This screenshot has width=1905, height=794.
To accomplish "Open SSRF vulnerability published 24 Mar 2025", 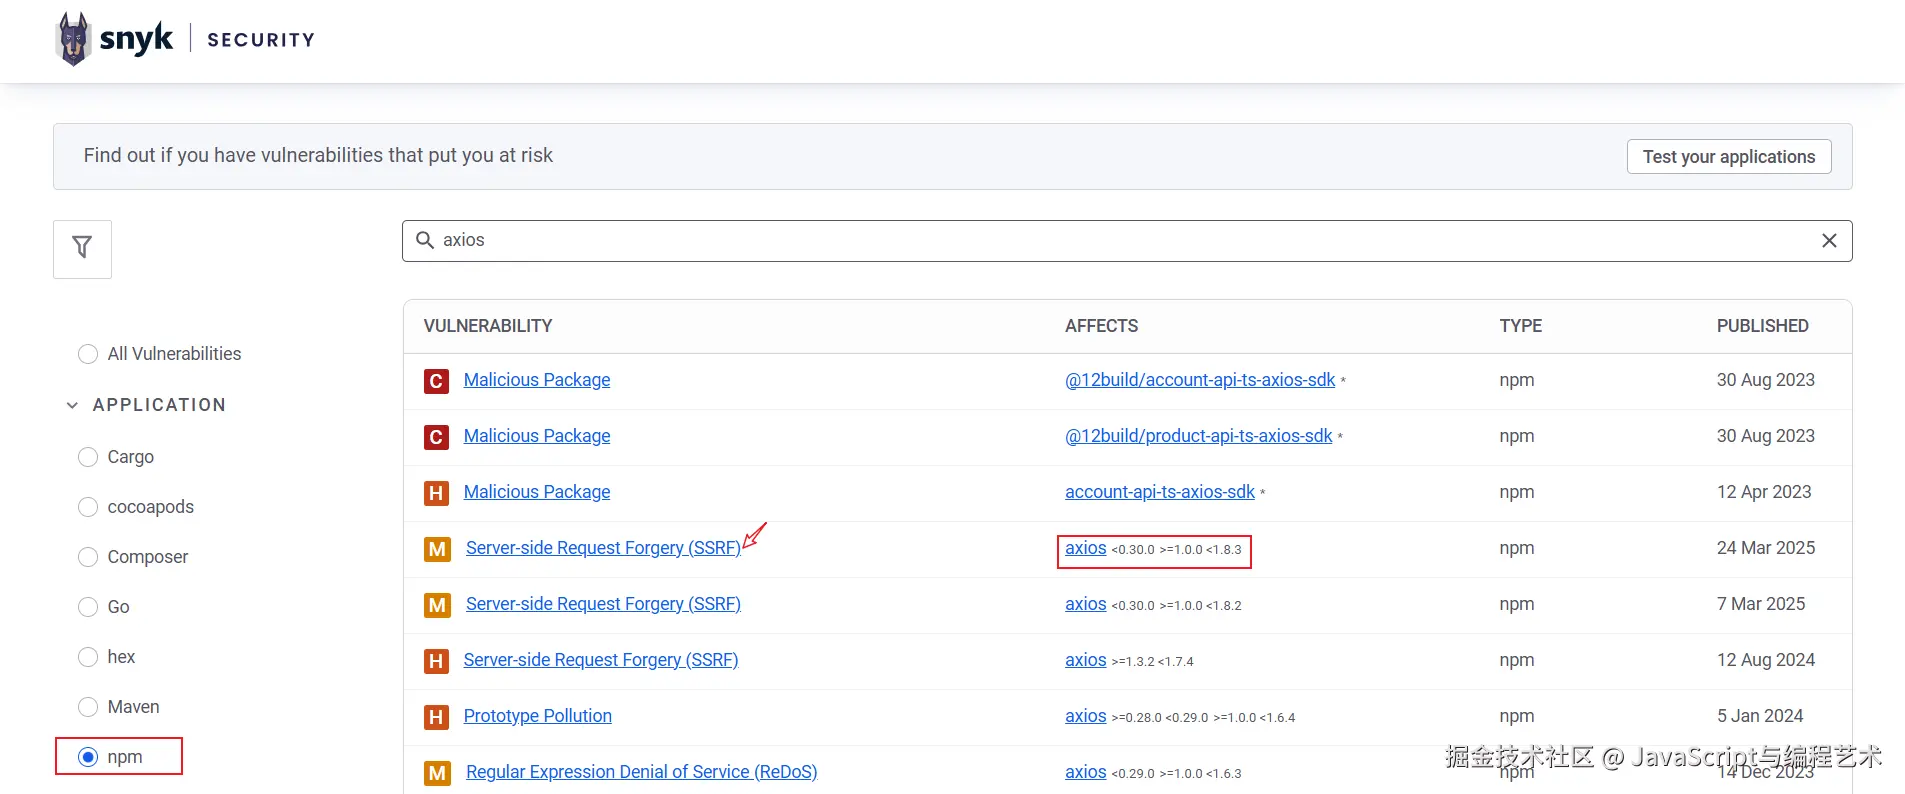I will point(603,548).
